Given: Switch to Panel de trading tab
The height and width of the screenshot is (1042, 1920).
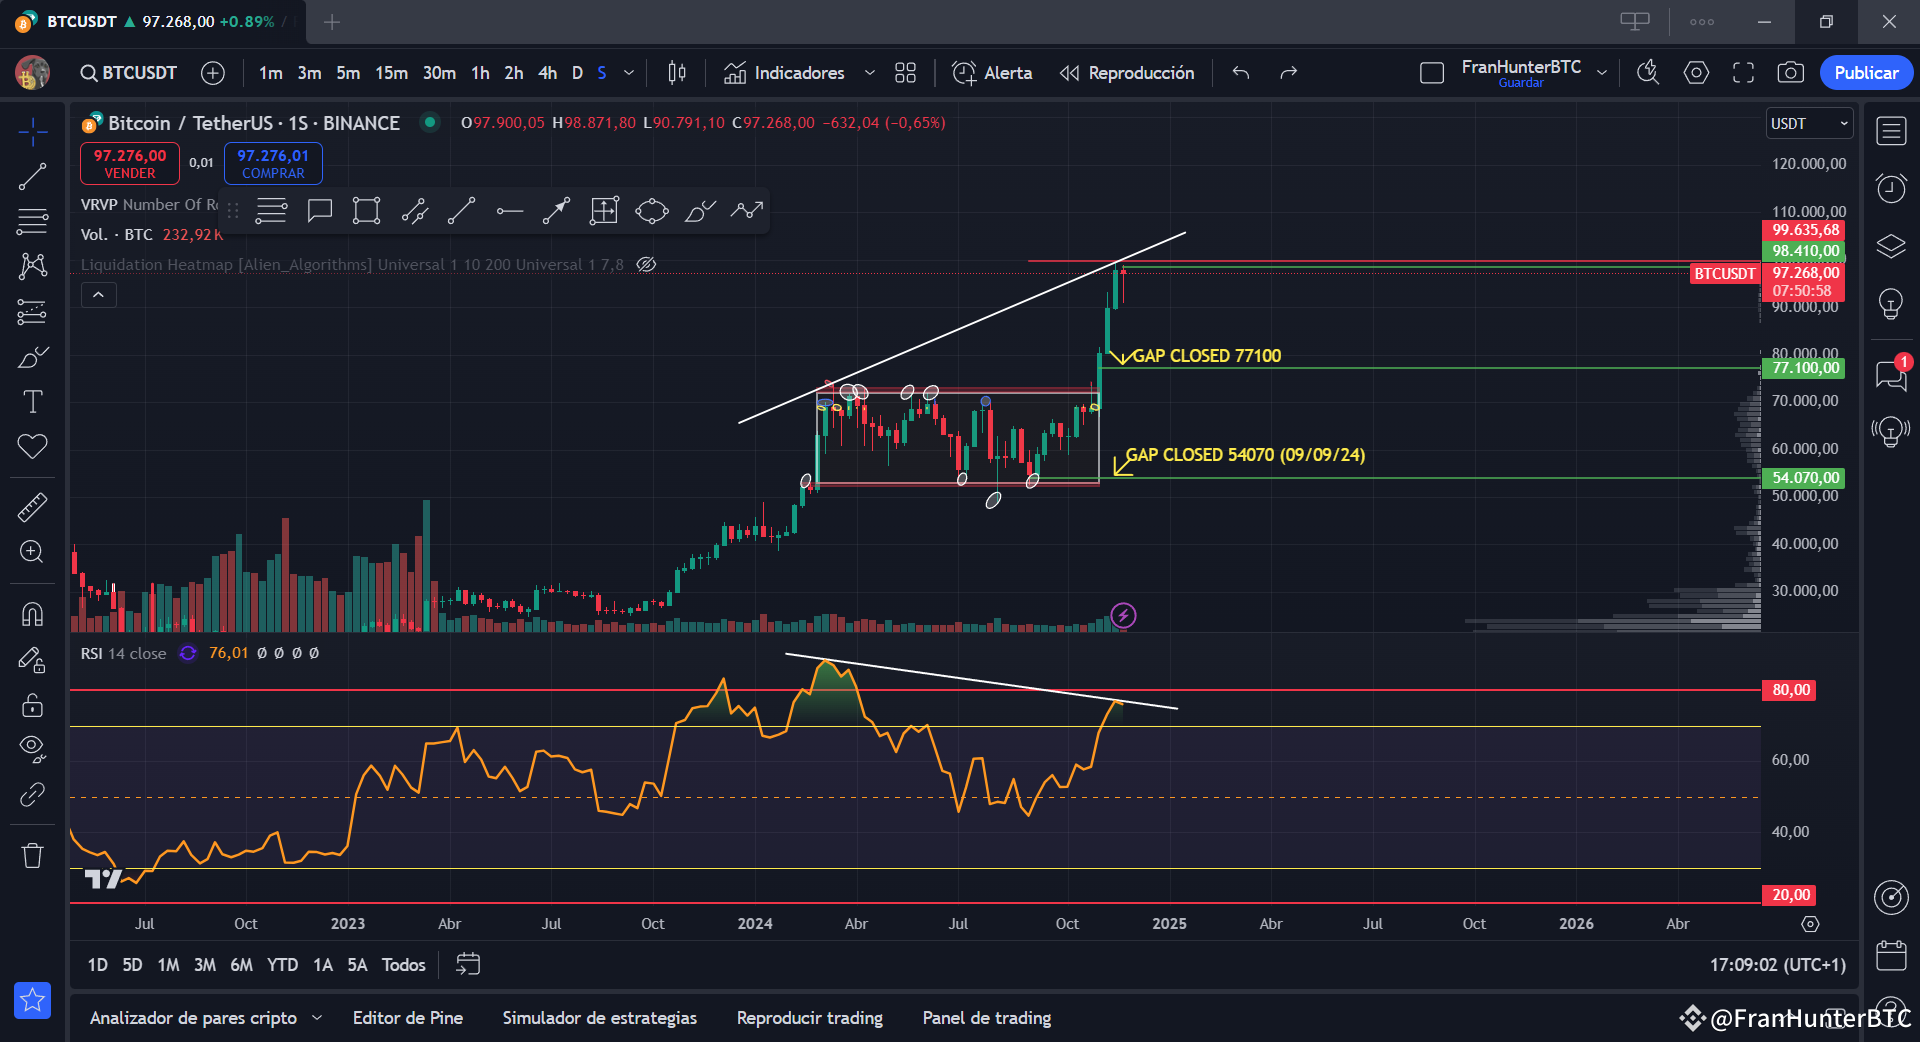Looking at the screenshot, I should [986, 1018].
